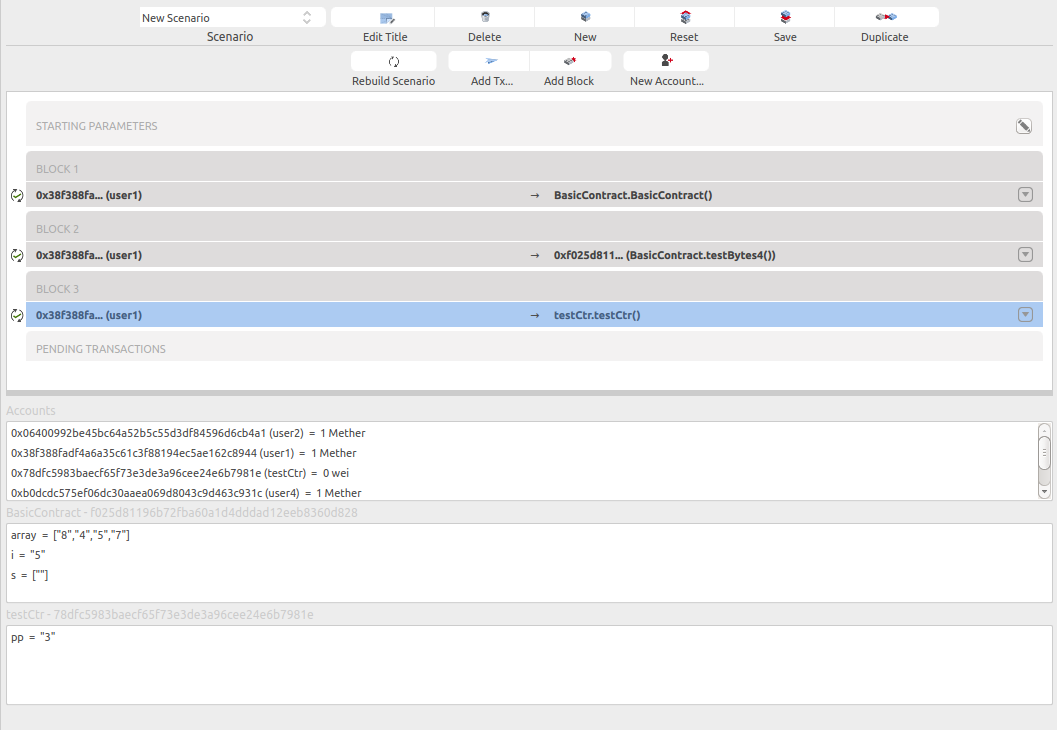
Task: Duplicate the scenario via Duplicate icon
Action: tap(885, 18)
